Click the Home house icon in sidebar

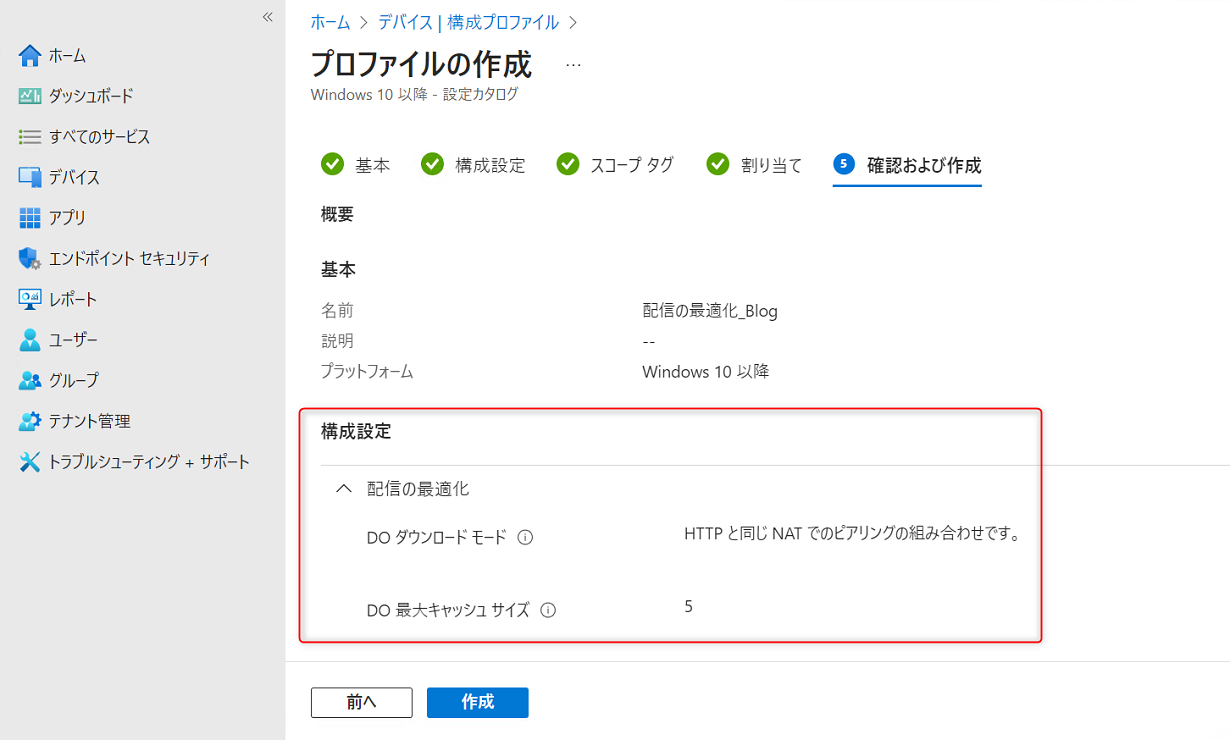(x=30, y=56)
